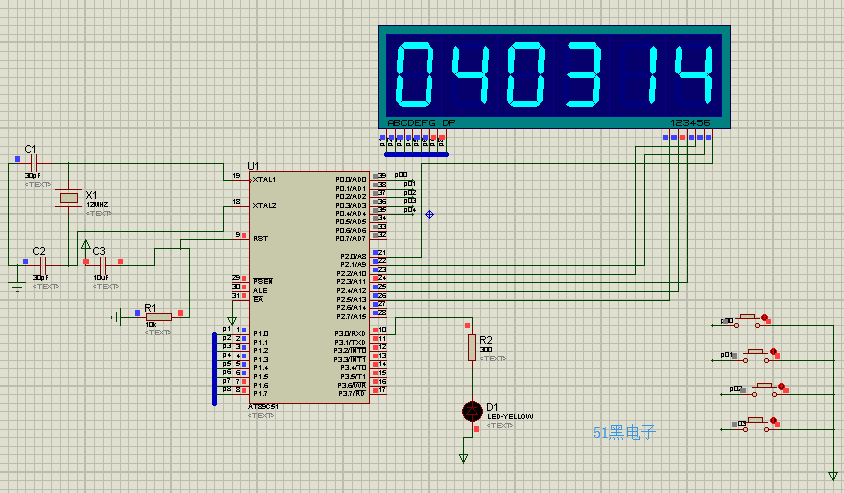
Task: Click the P3.0/RXD pin name
Action: click(x=350, y=334)
